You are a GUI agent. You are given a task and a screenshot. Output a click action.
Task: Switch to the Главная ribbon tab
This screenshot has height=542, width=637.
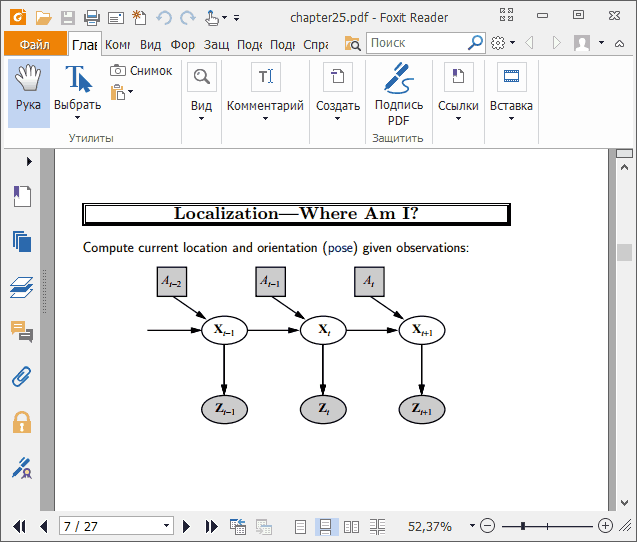point(84,44)
